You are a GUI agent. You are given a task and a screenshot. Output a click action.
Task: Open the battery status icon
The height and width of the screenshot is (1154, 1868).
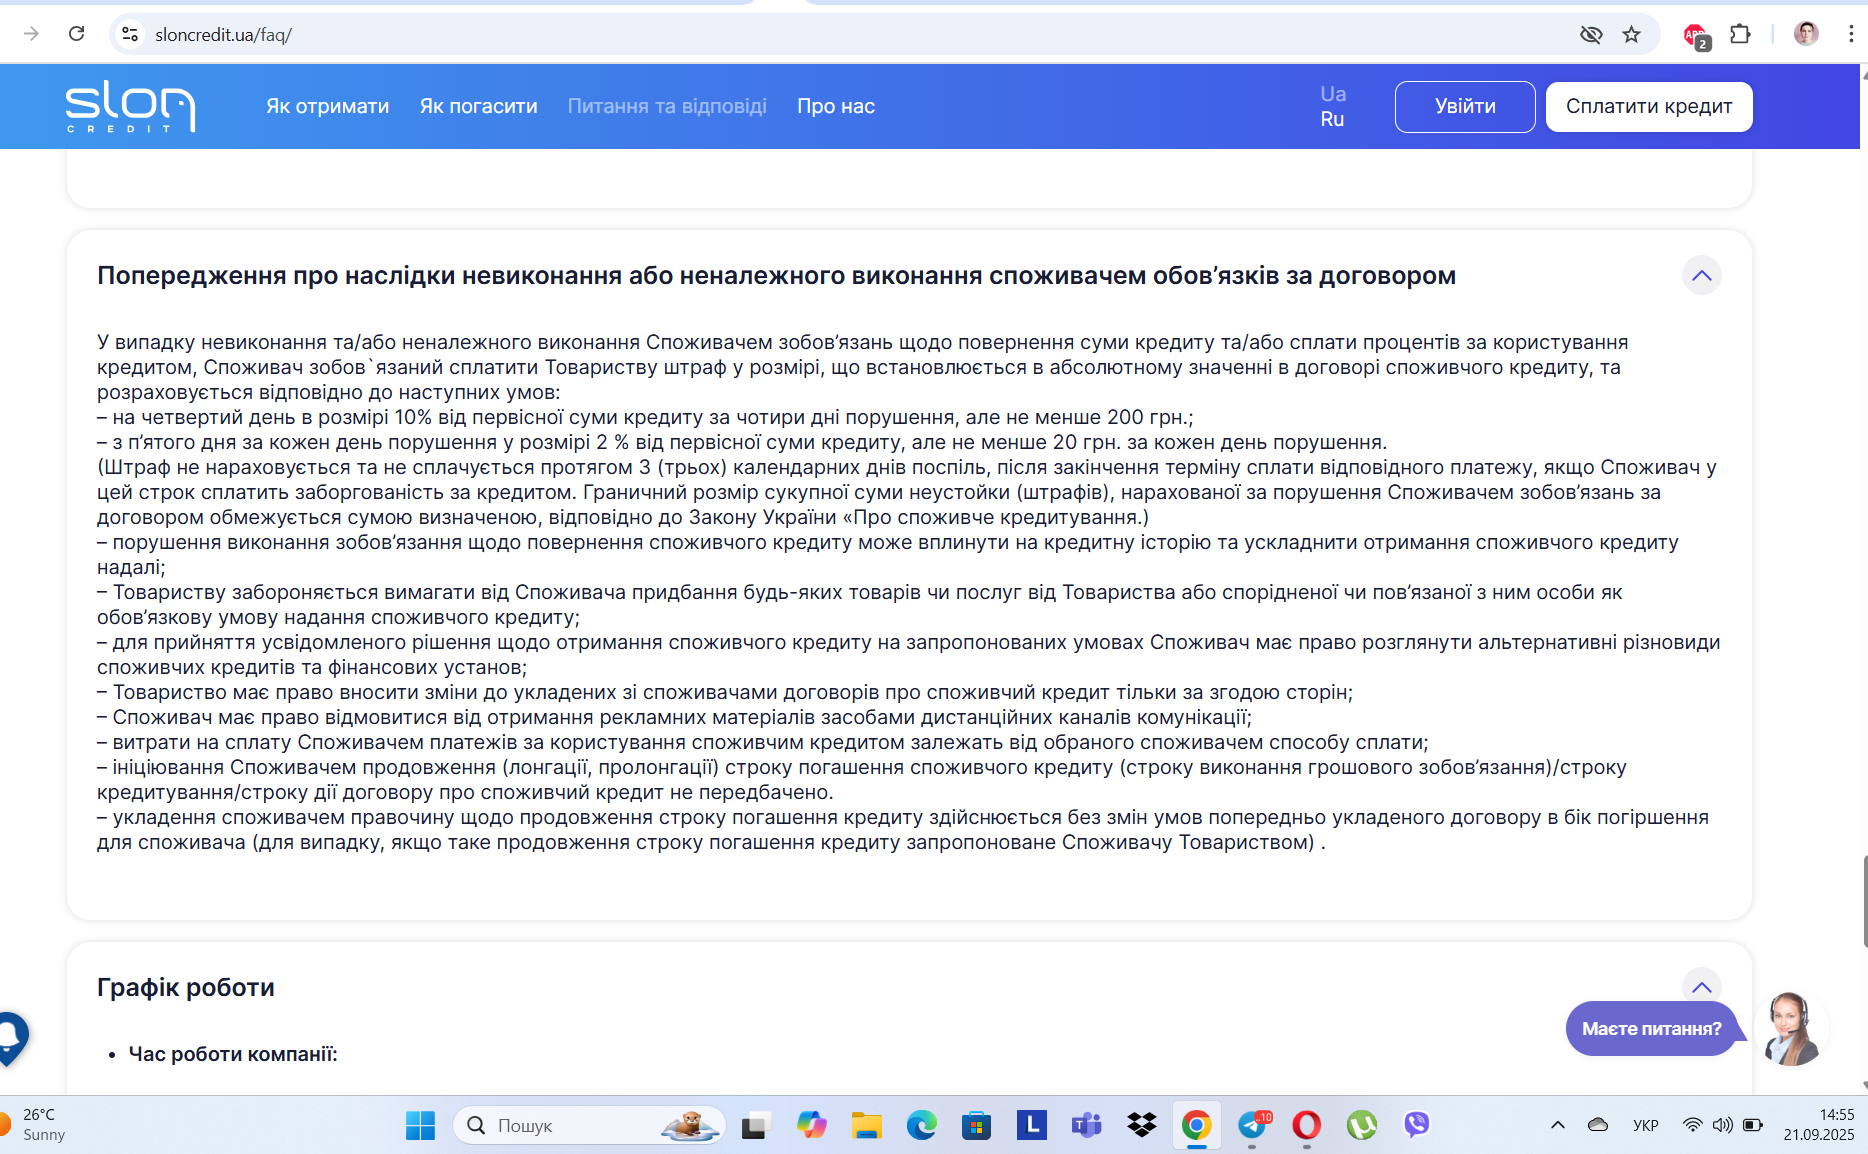1753,1125
